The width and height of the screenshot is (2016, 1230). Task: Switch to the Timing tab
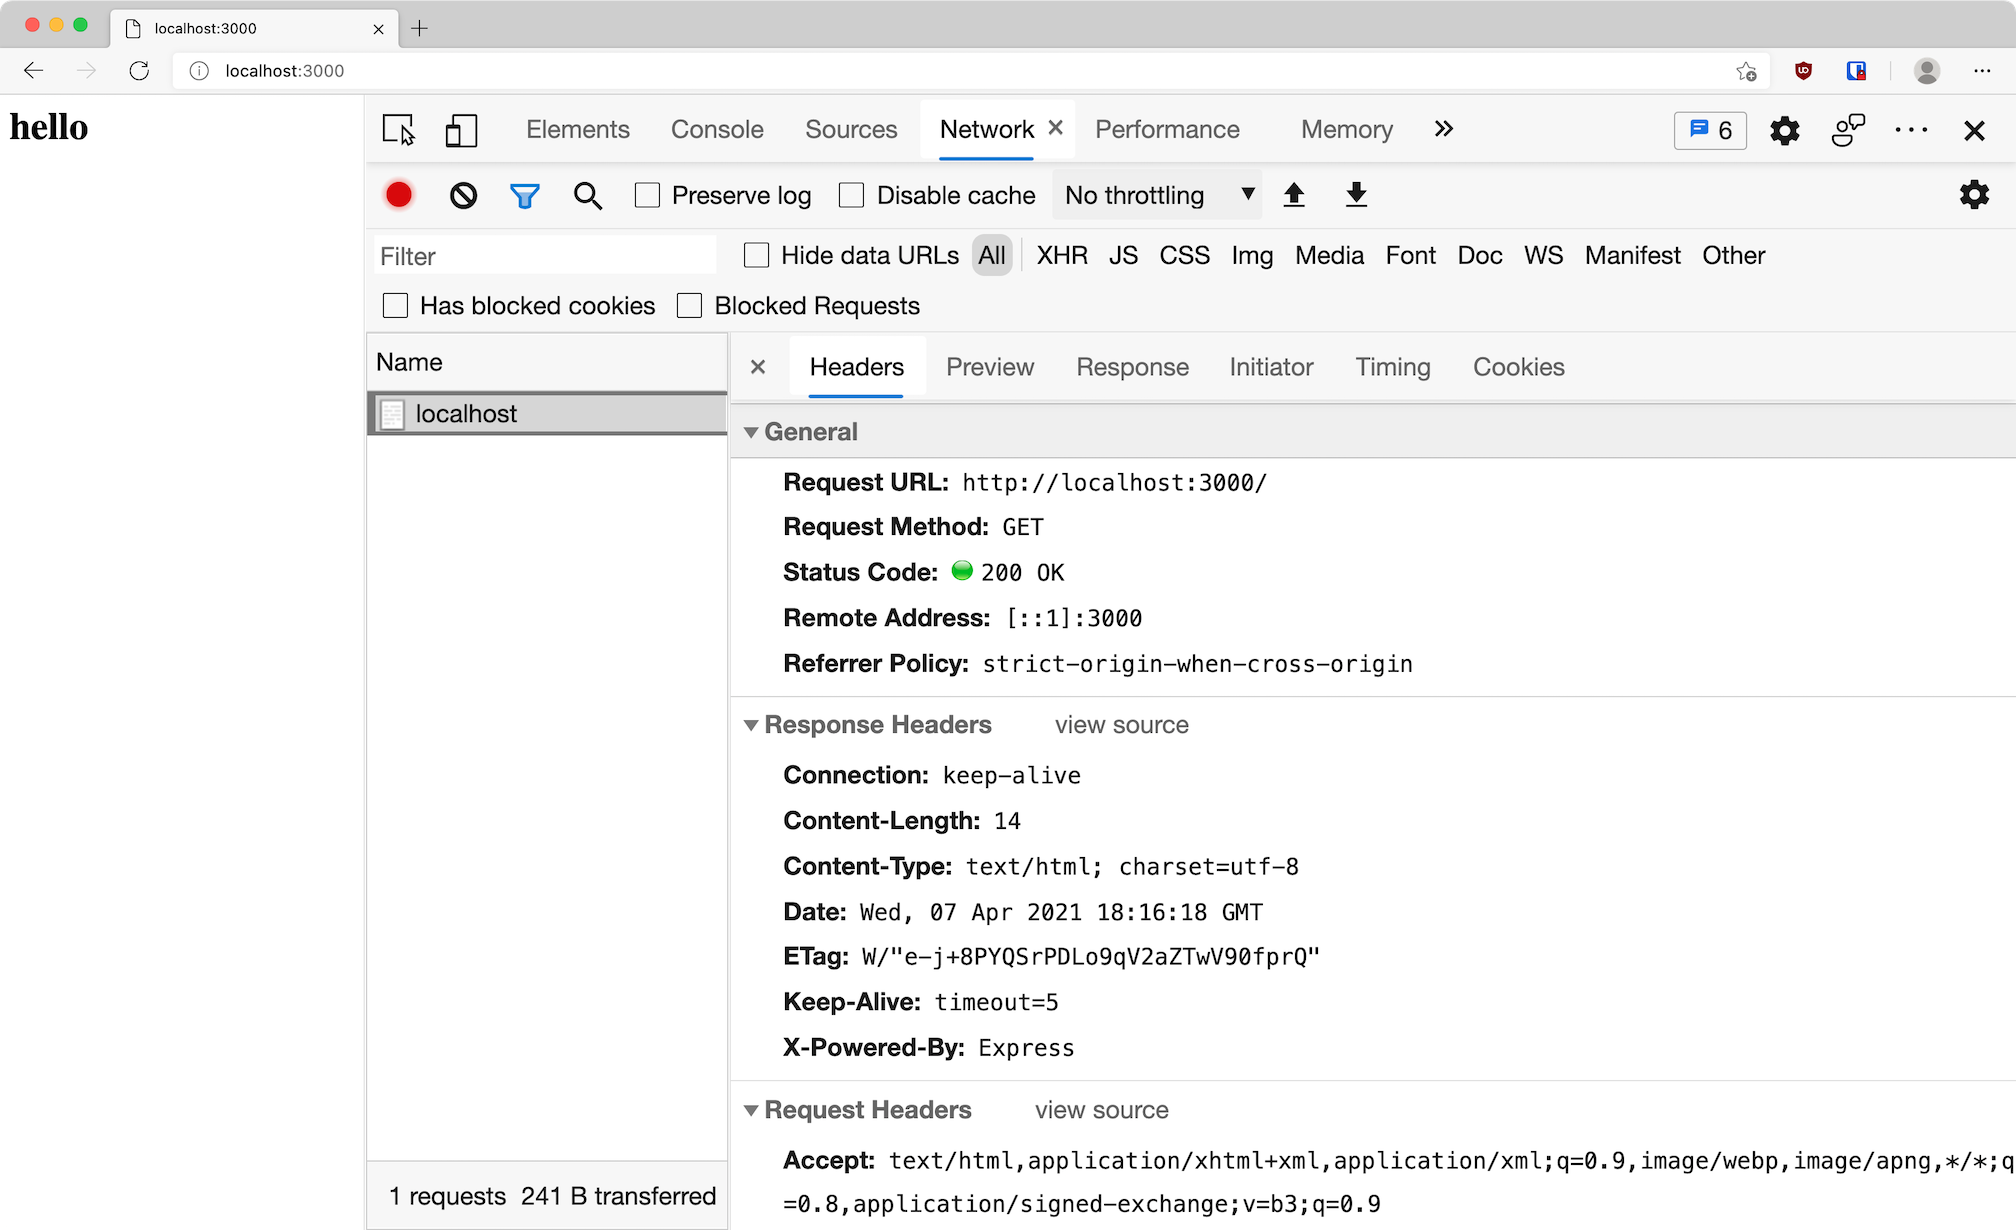pyautogui.click(x=1392, y=367)
